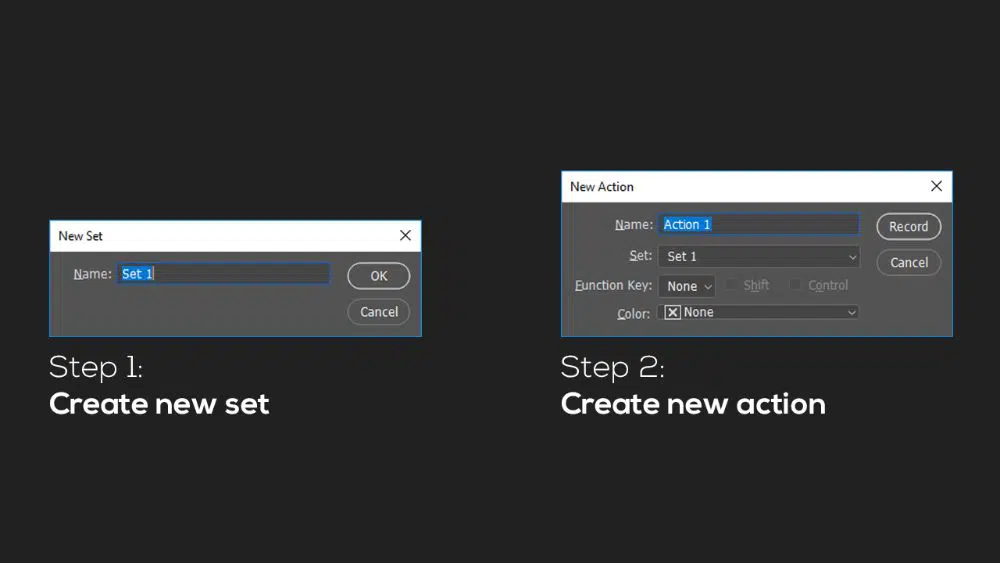Open the Set dropdown showing Set 1
1000x563 pixels.
[759, 256]
